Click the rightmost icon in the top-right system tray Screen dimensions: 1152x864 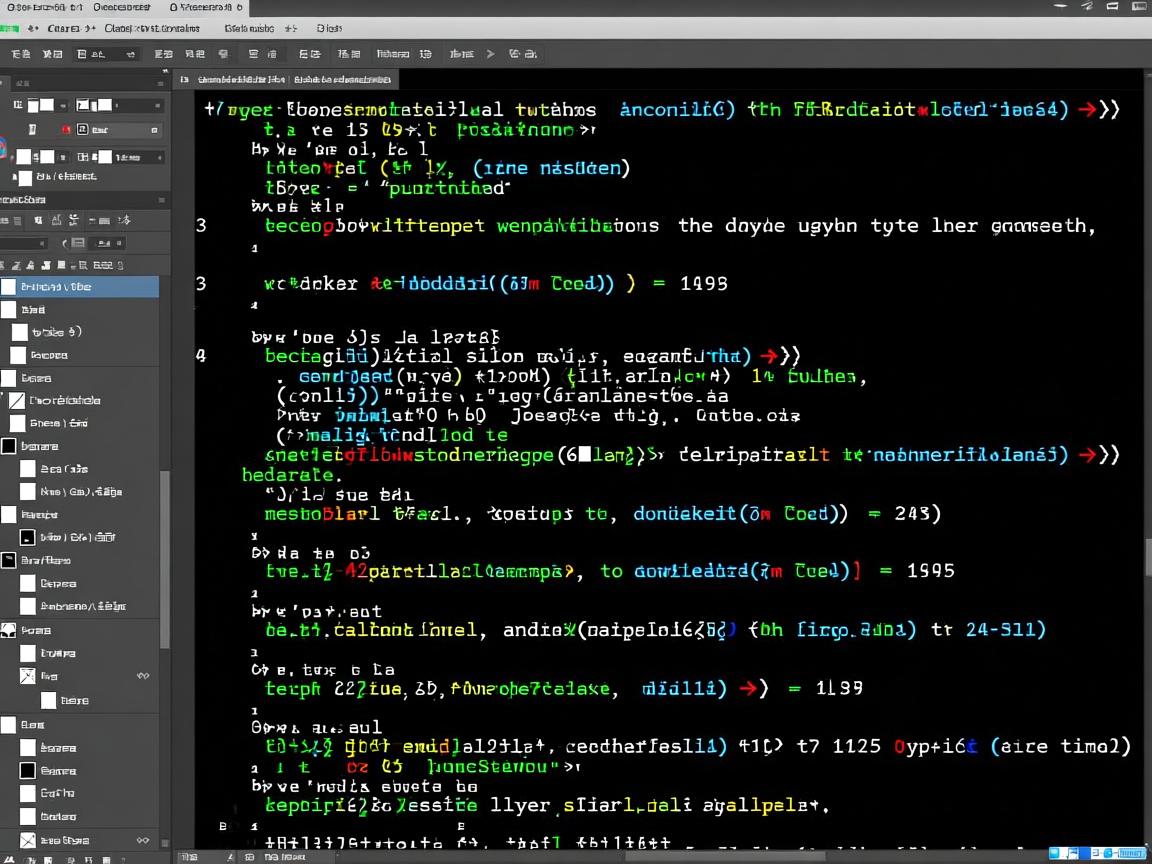coord(1138,7)
